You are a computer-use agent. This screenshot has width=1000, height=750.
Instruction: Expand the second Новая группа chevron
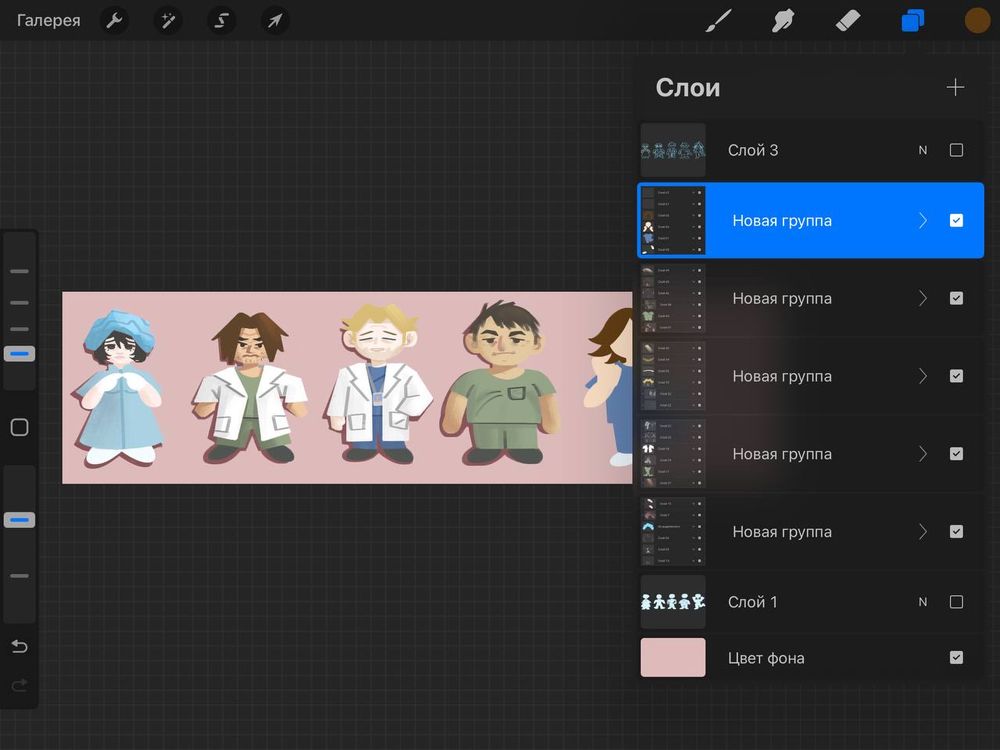(x=923, y=298)
